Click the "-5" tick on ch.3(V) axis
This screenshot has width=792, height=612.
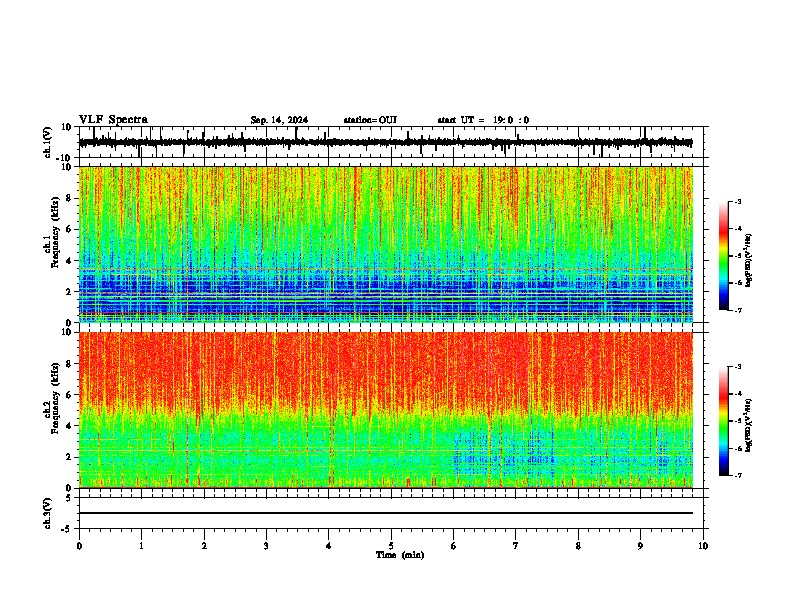point(67,529)
